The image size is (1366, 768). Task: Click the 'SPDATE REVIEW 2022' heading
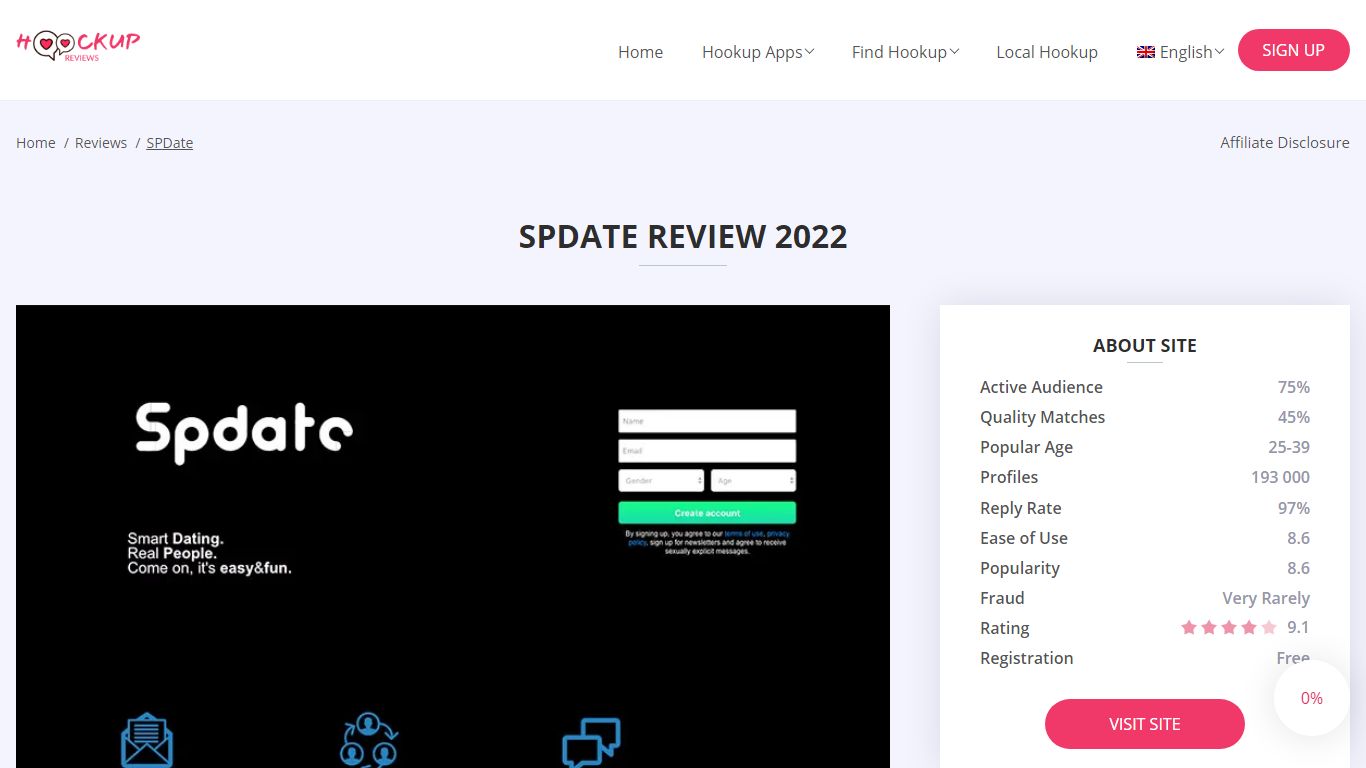pyautogui.click(x=683, y=237)
